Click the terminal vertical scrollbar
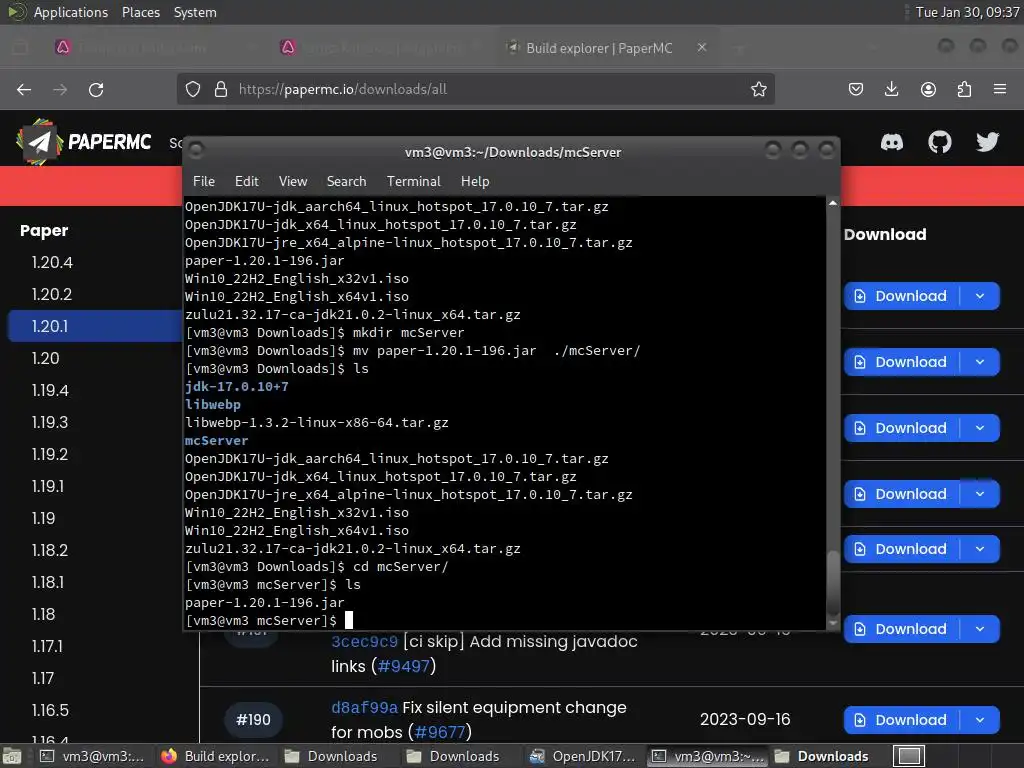This screenshot has height=768, width=1024. tap(833, 581)
